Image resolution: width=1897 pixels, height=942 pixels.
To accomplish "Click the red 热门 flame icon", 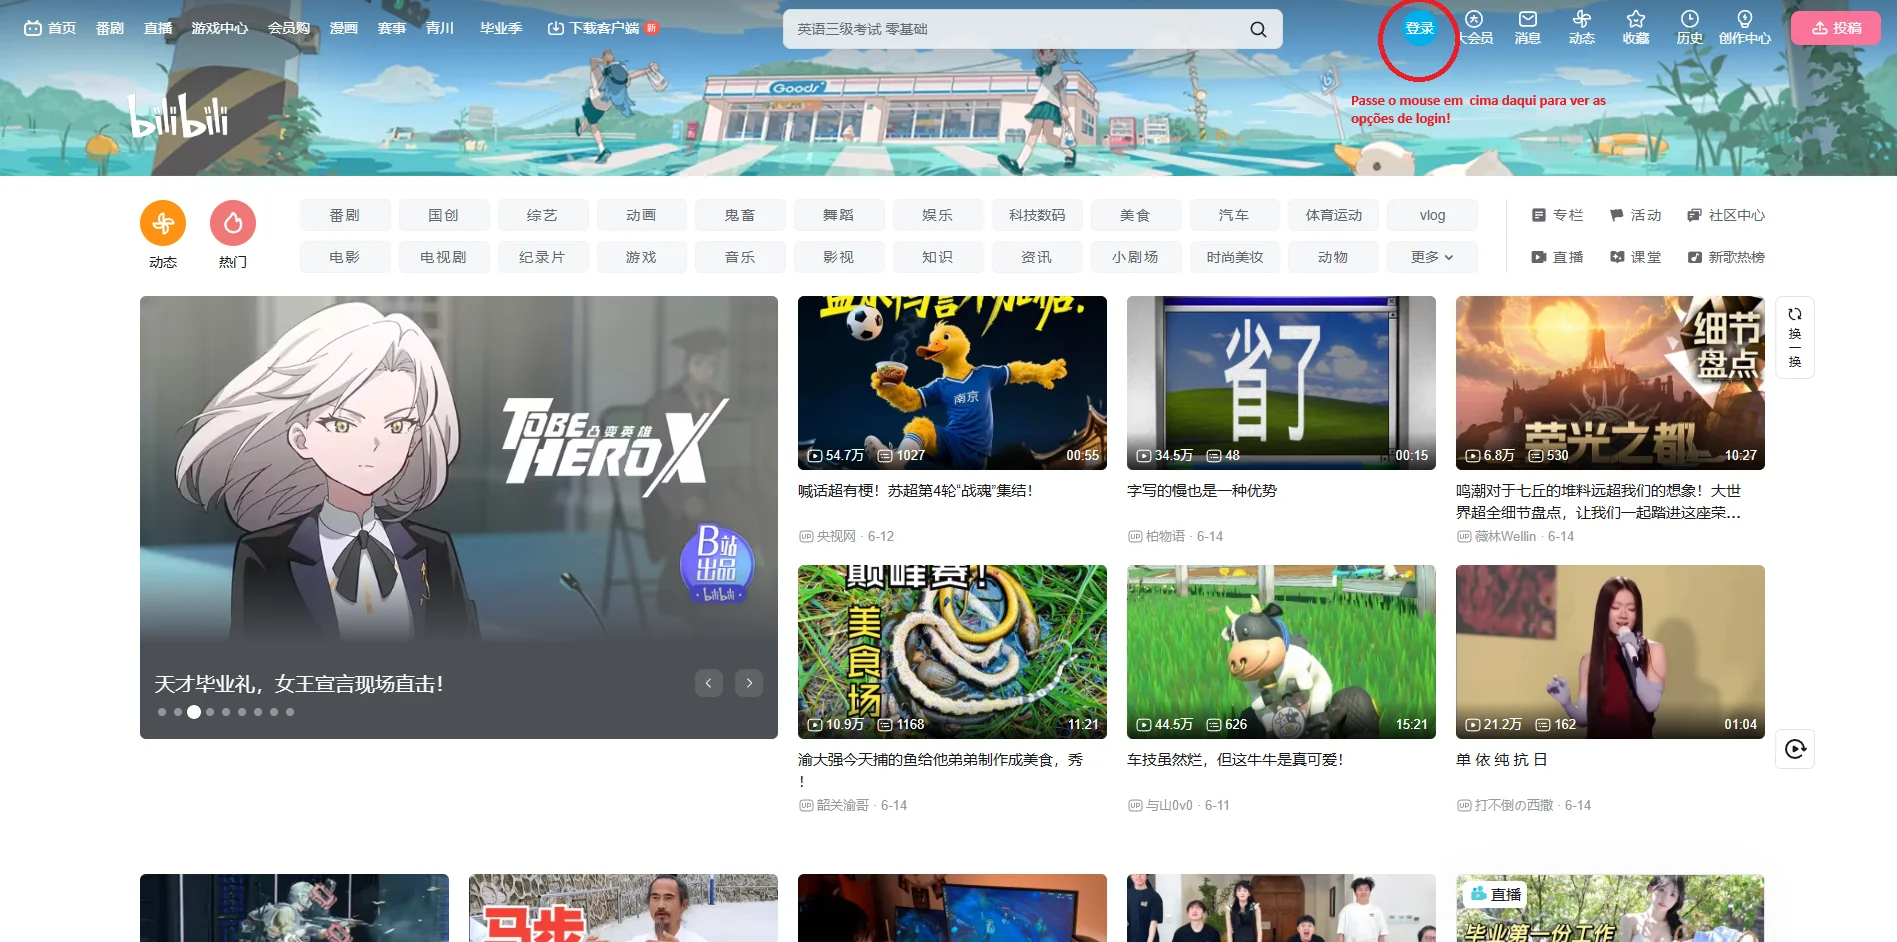I will pyautogui.click(x=233, y=223).
